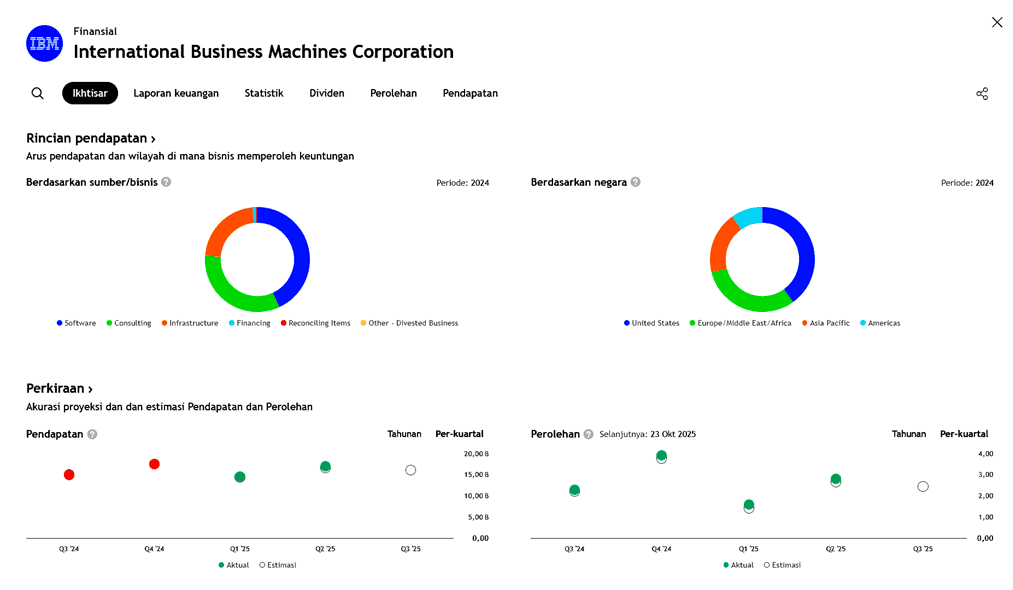Viewport: 1013px width, 590px height.
Task: Click the share icon
Action: [981, 93]
